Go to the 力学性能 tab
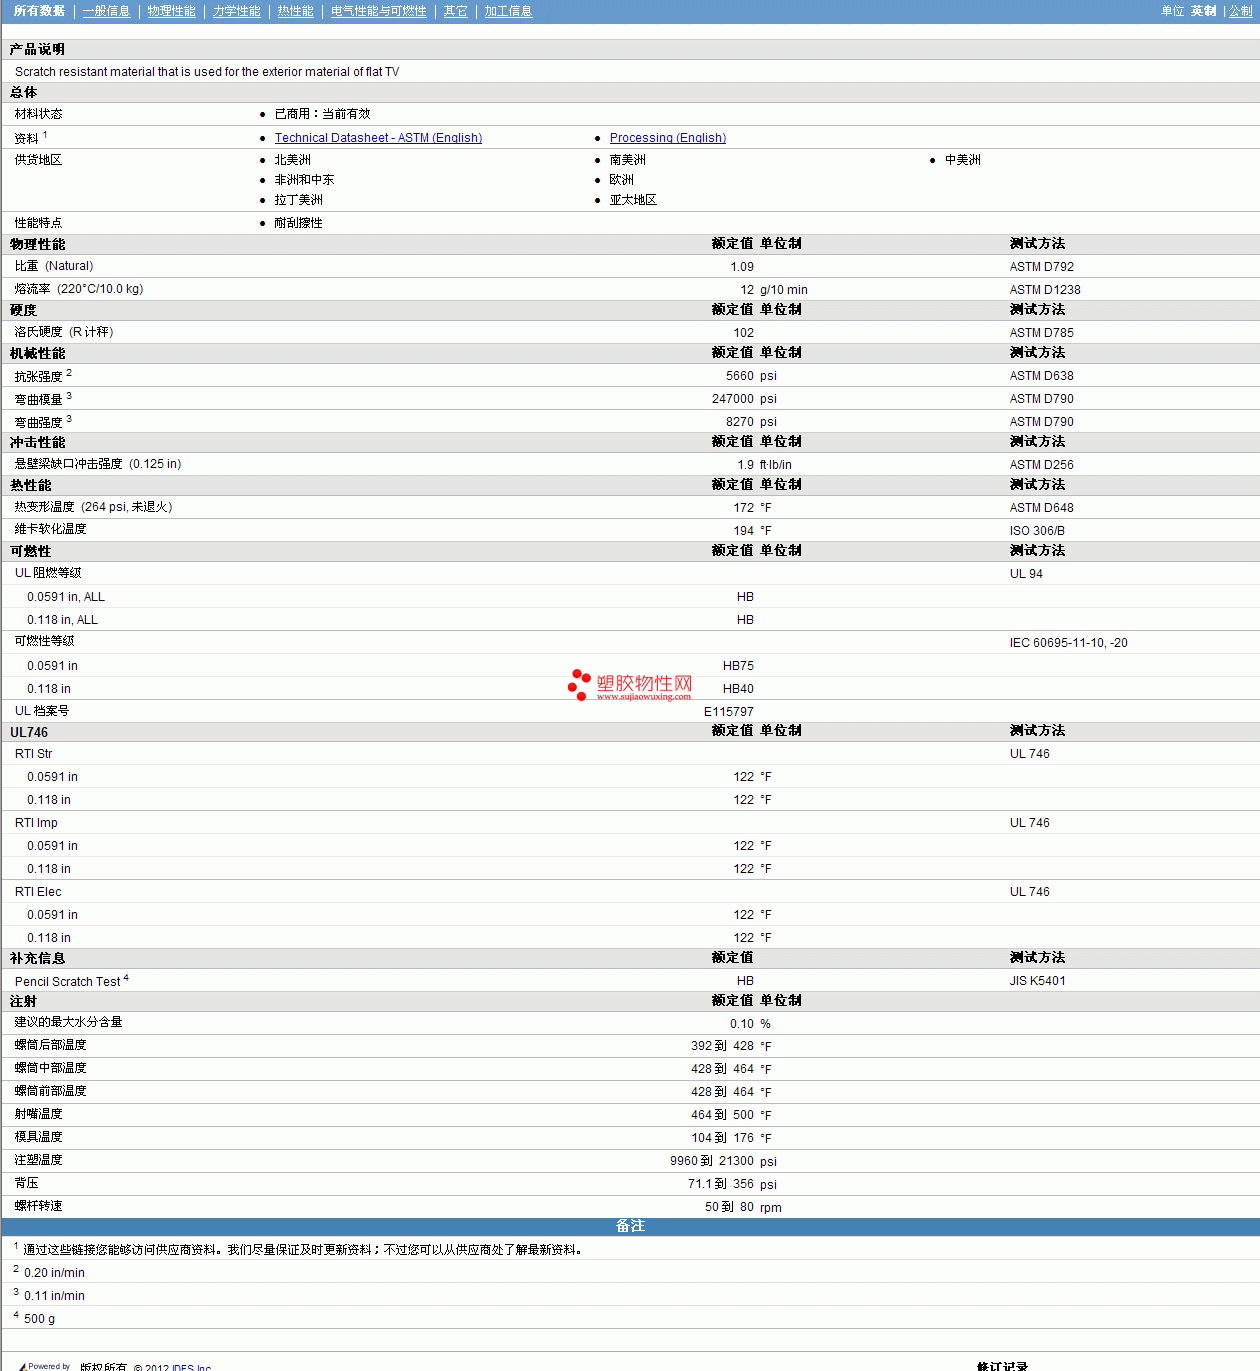The width and height of the screenshot is (1260, 1371). pos(236,11)
